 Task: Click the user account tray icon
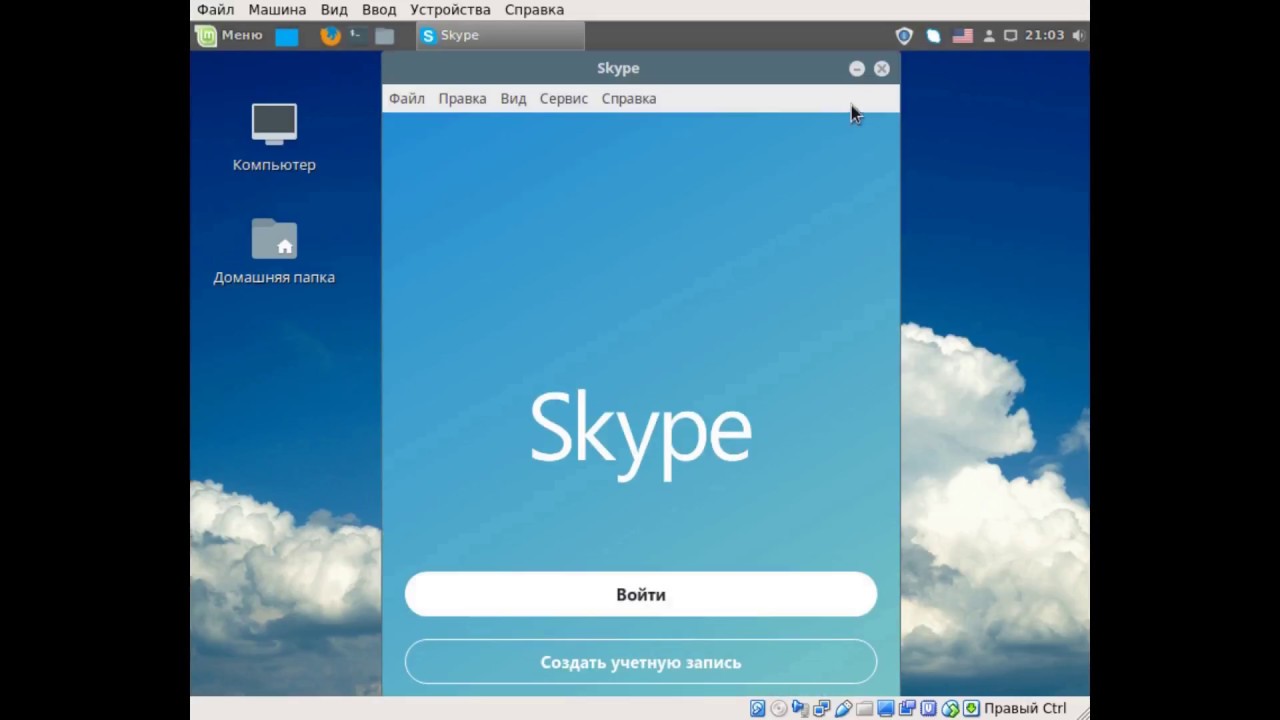point(989,35)
